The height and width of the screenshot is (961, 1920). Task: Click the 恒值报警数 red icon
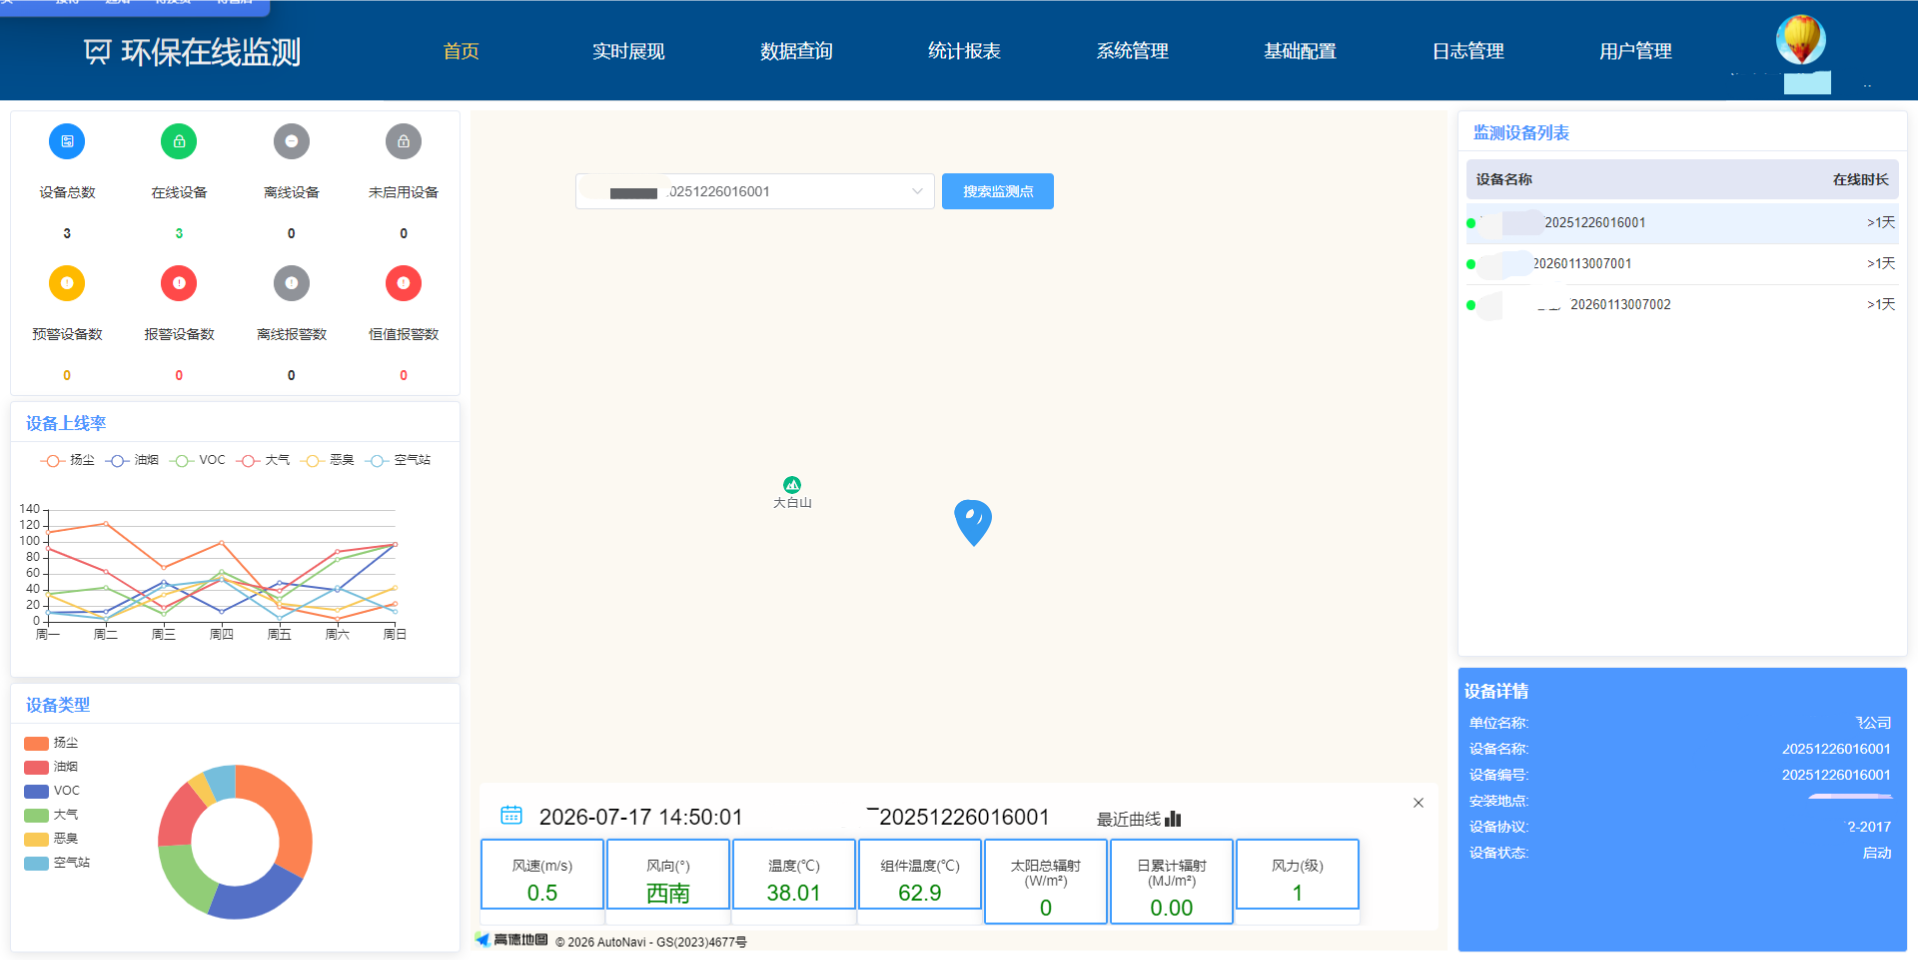(403, 284)
